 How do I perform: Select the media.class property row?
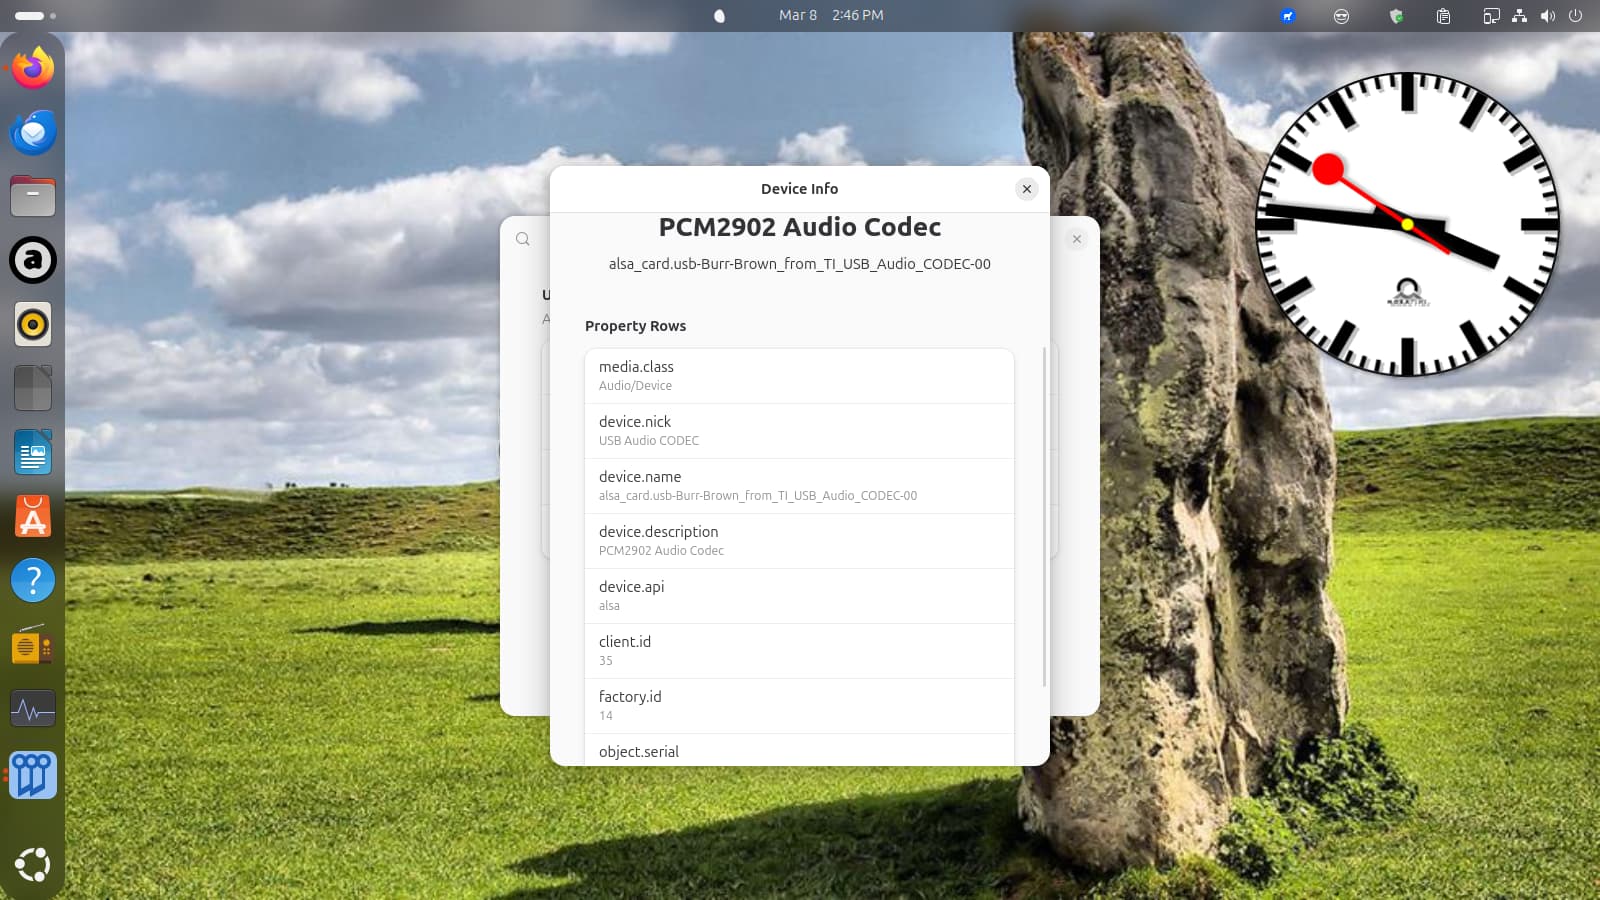(x=799, y=376)
